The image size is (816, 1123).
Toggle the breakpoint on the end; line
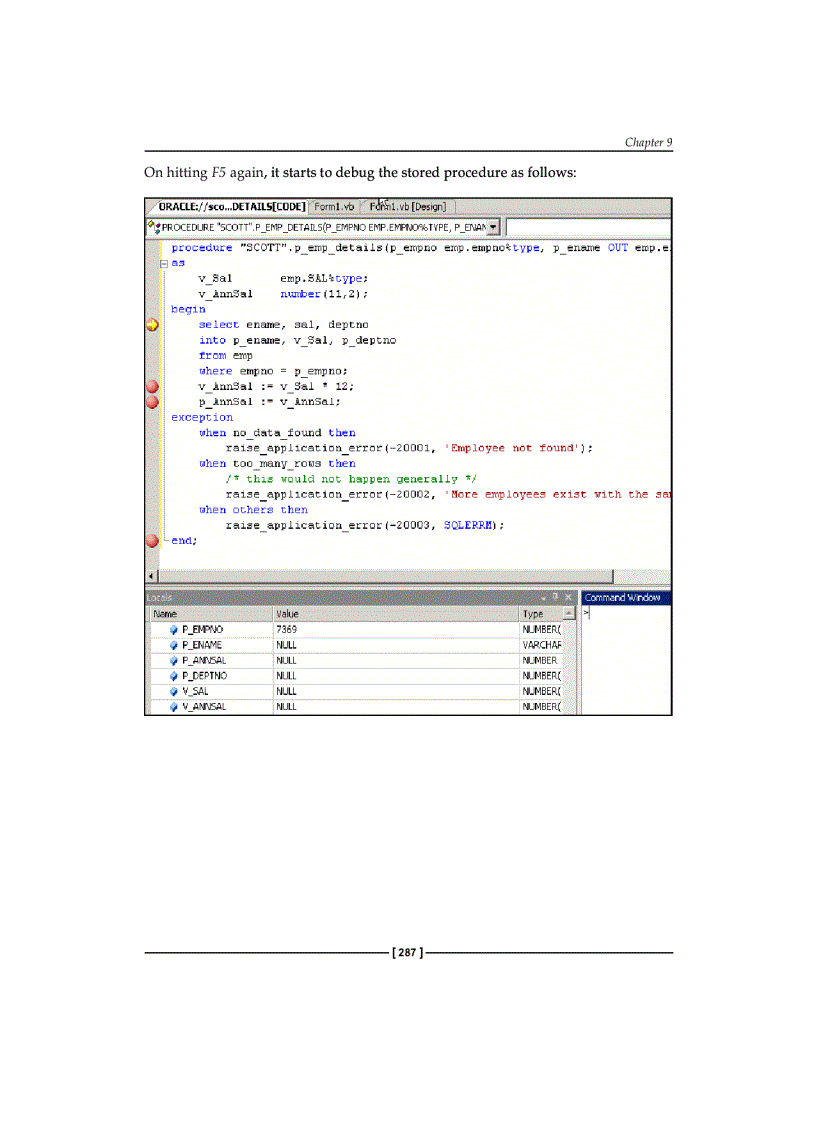[x=152, y=539]
